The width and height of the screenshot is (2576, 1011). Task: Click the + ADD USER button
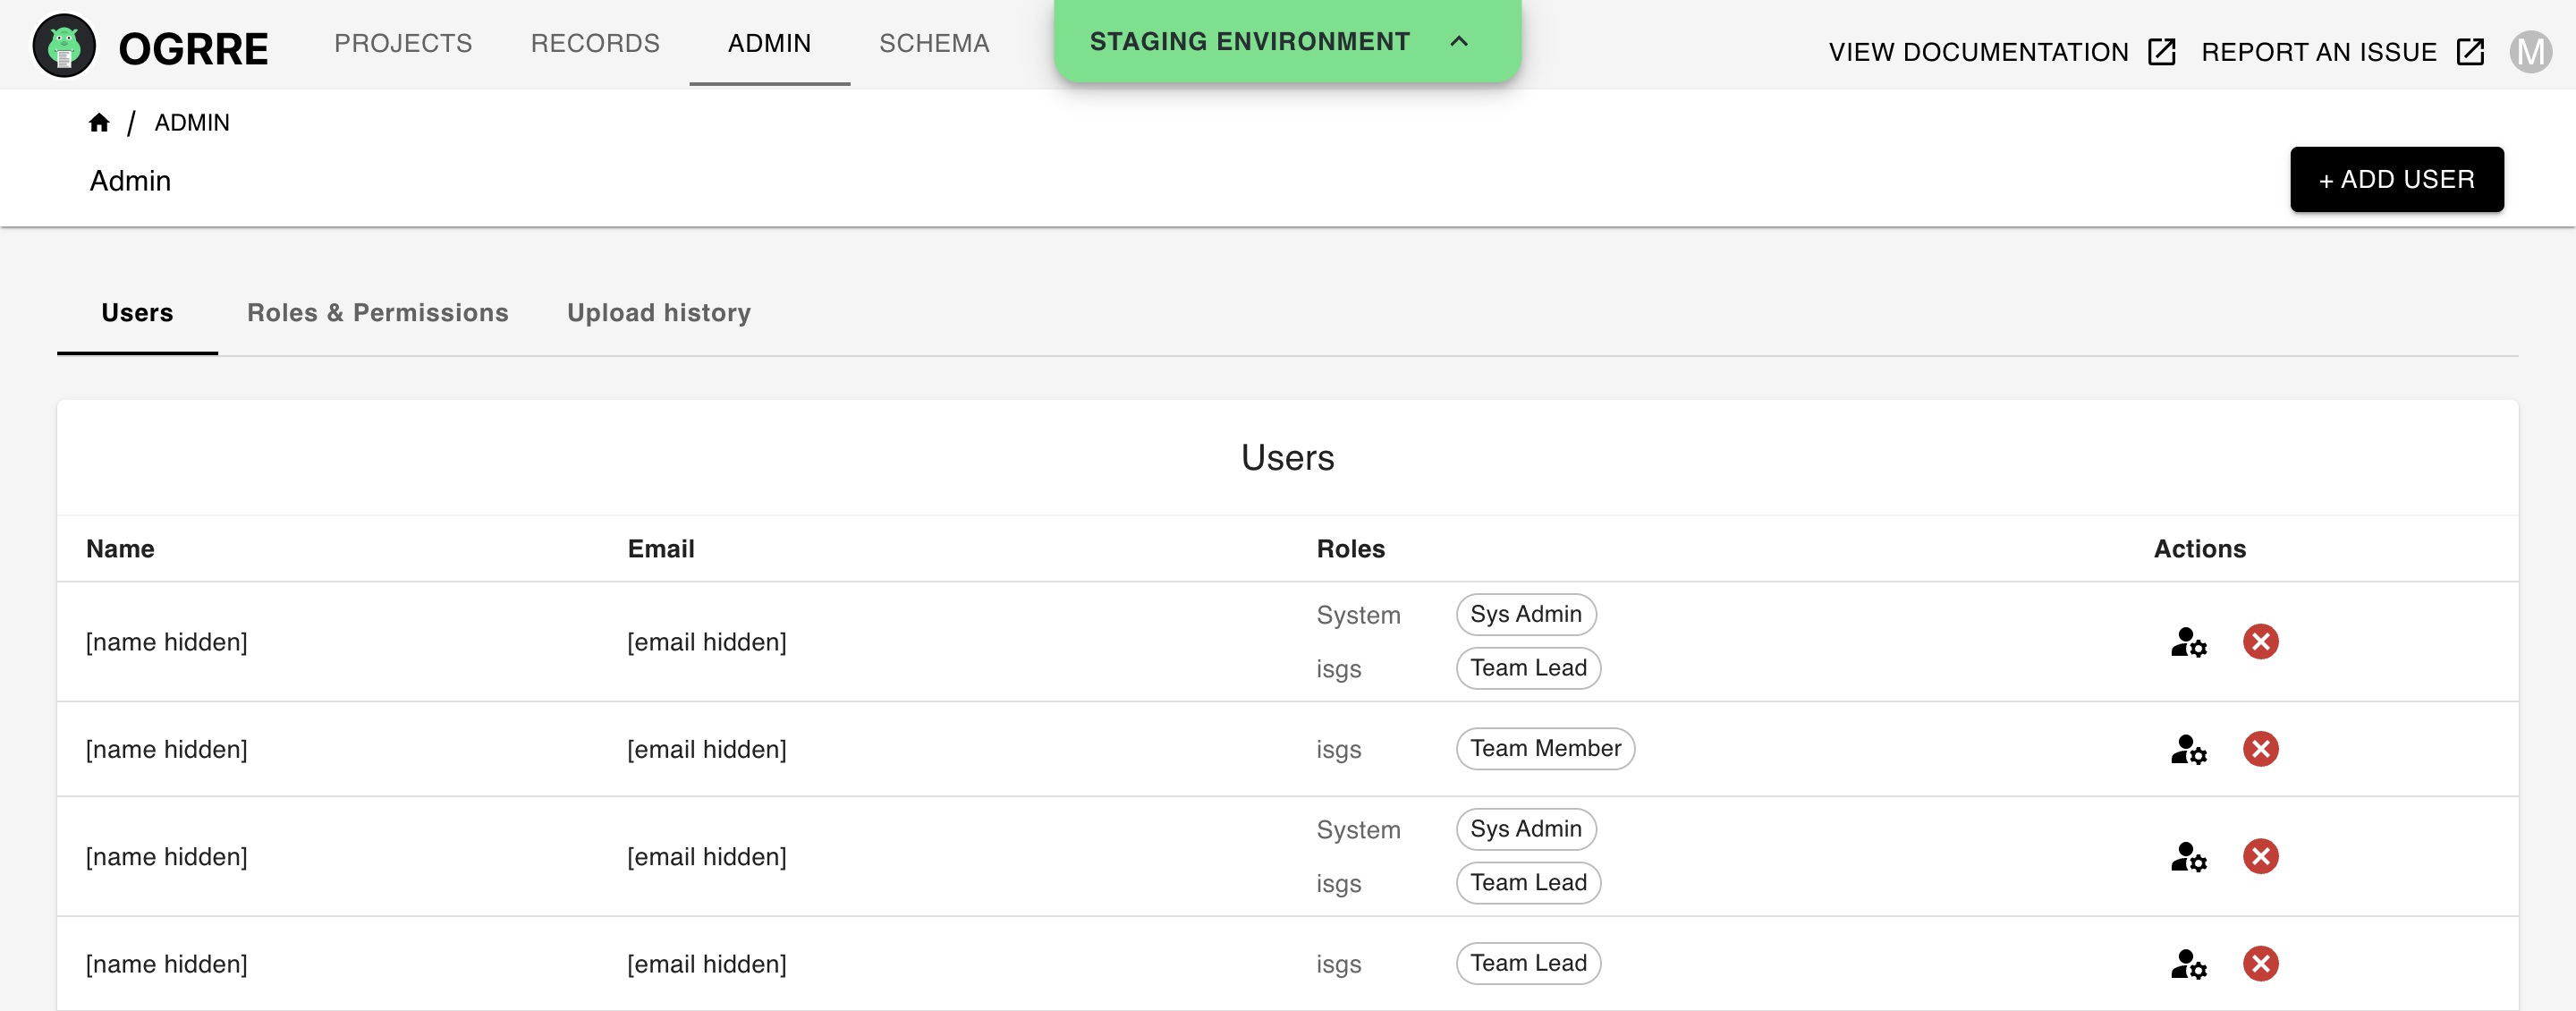[2396, 180]
